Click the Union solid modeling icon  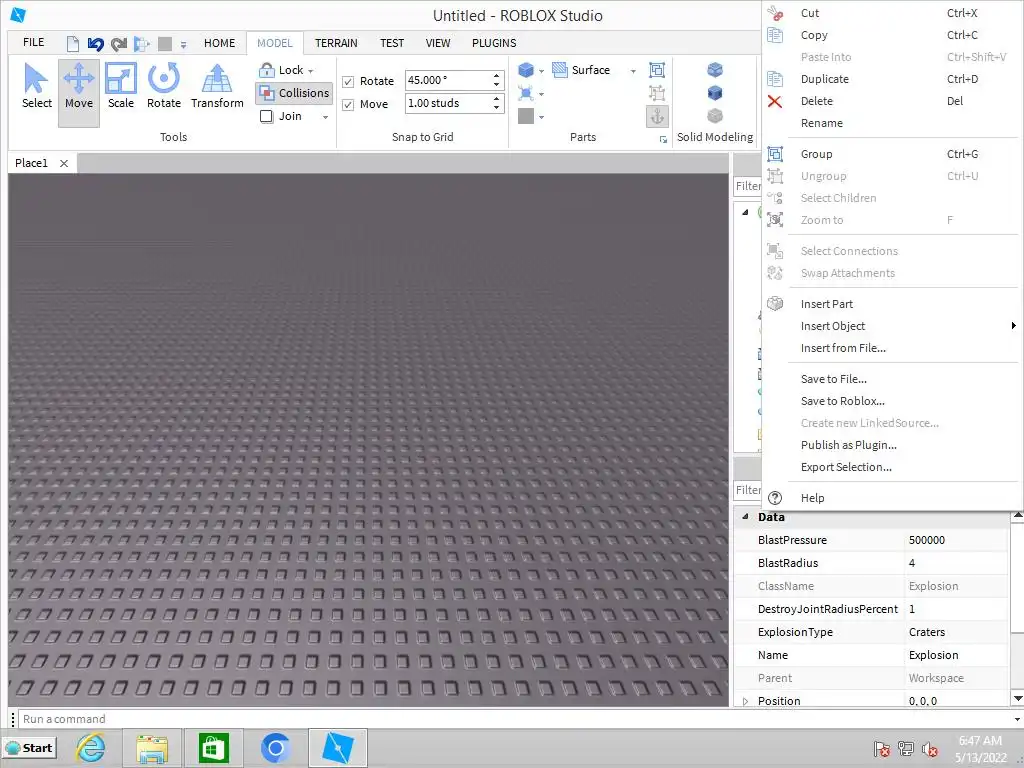(x=715, y=69)
